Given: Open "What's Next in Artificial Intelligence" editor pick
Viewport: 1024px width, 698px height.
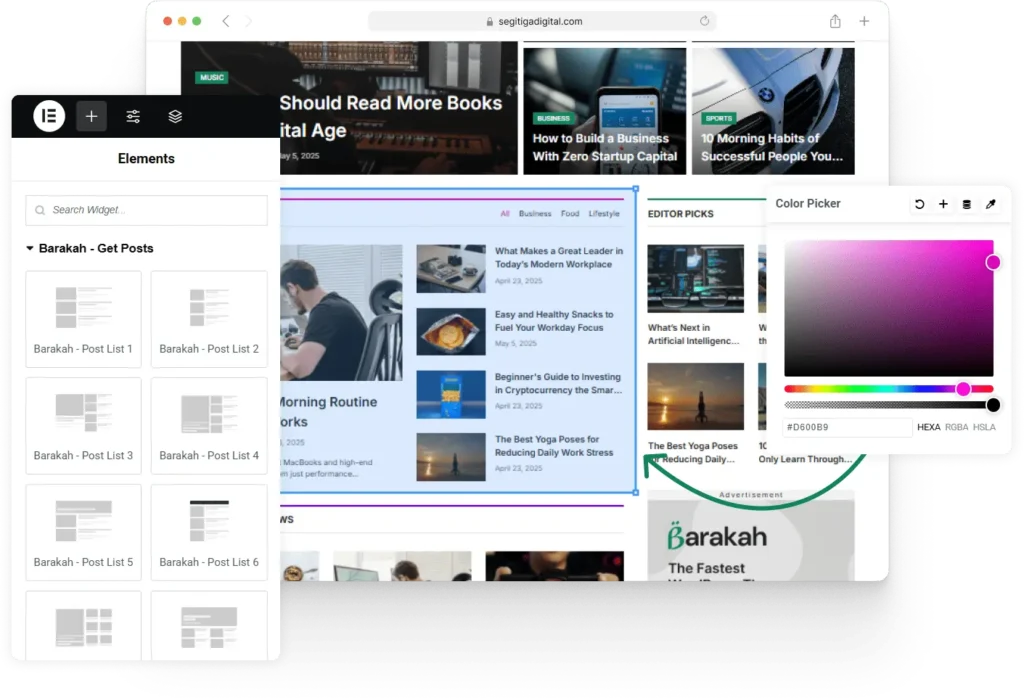Looking at the screenshot, I should [694, 334].
